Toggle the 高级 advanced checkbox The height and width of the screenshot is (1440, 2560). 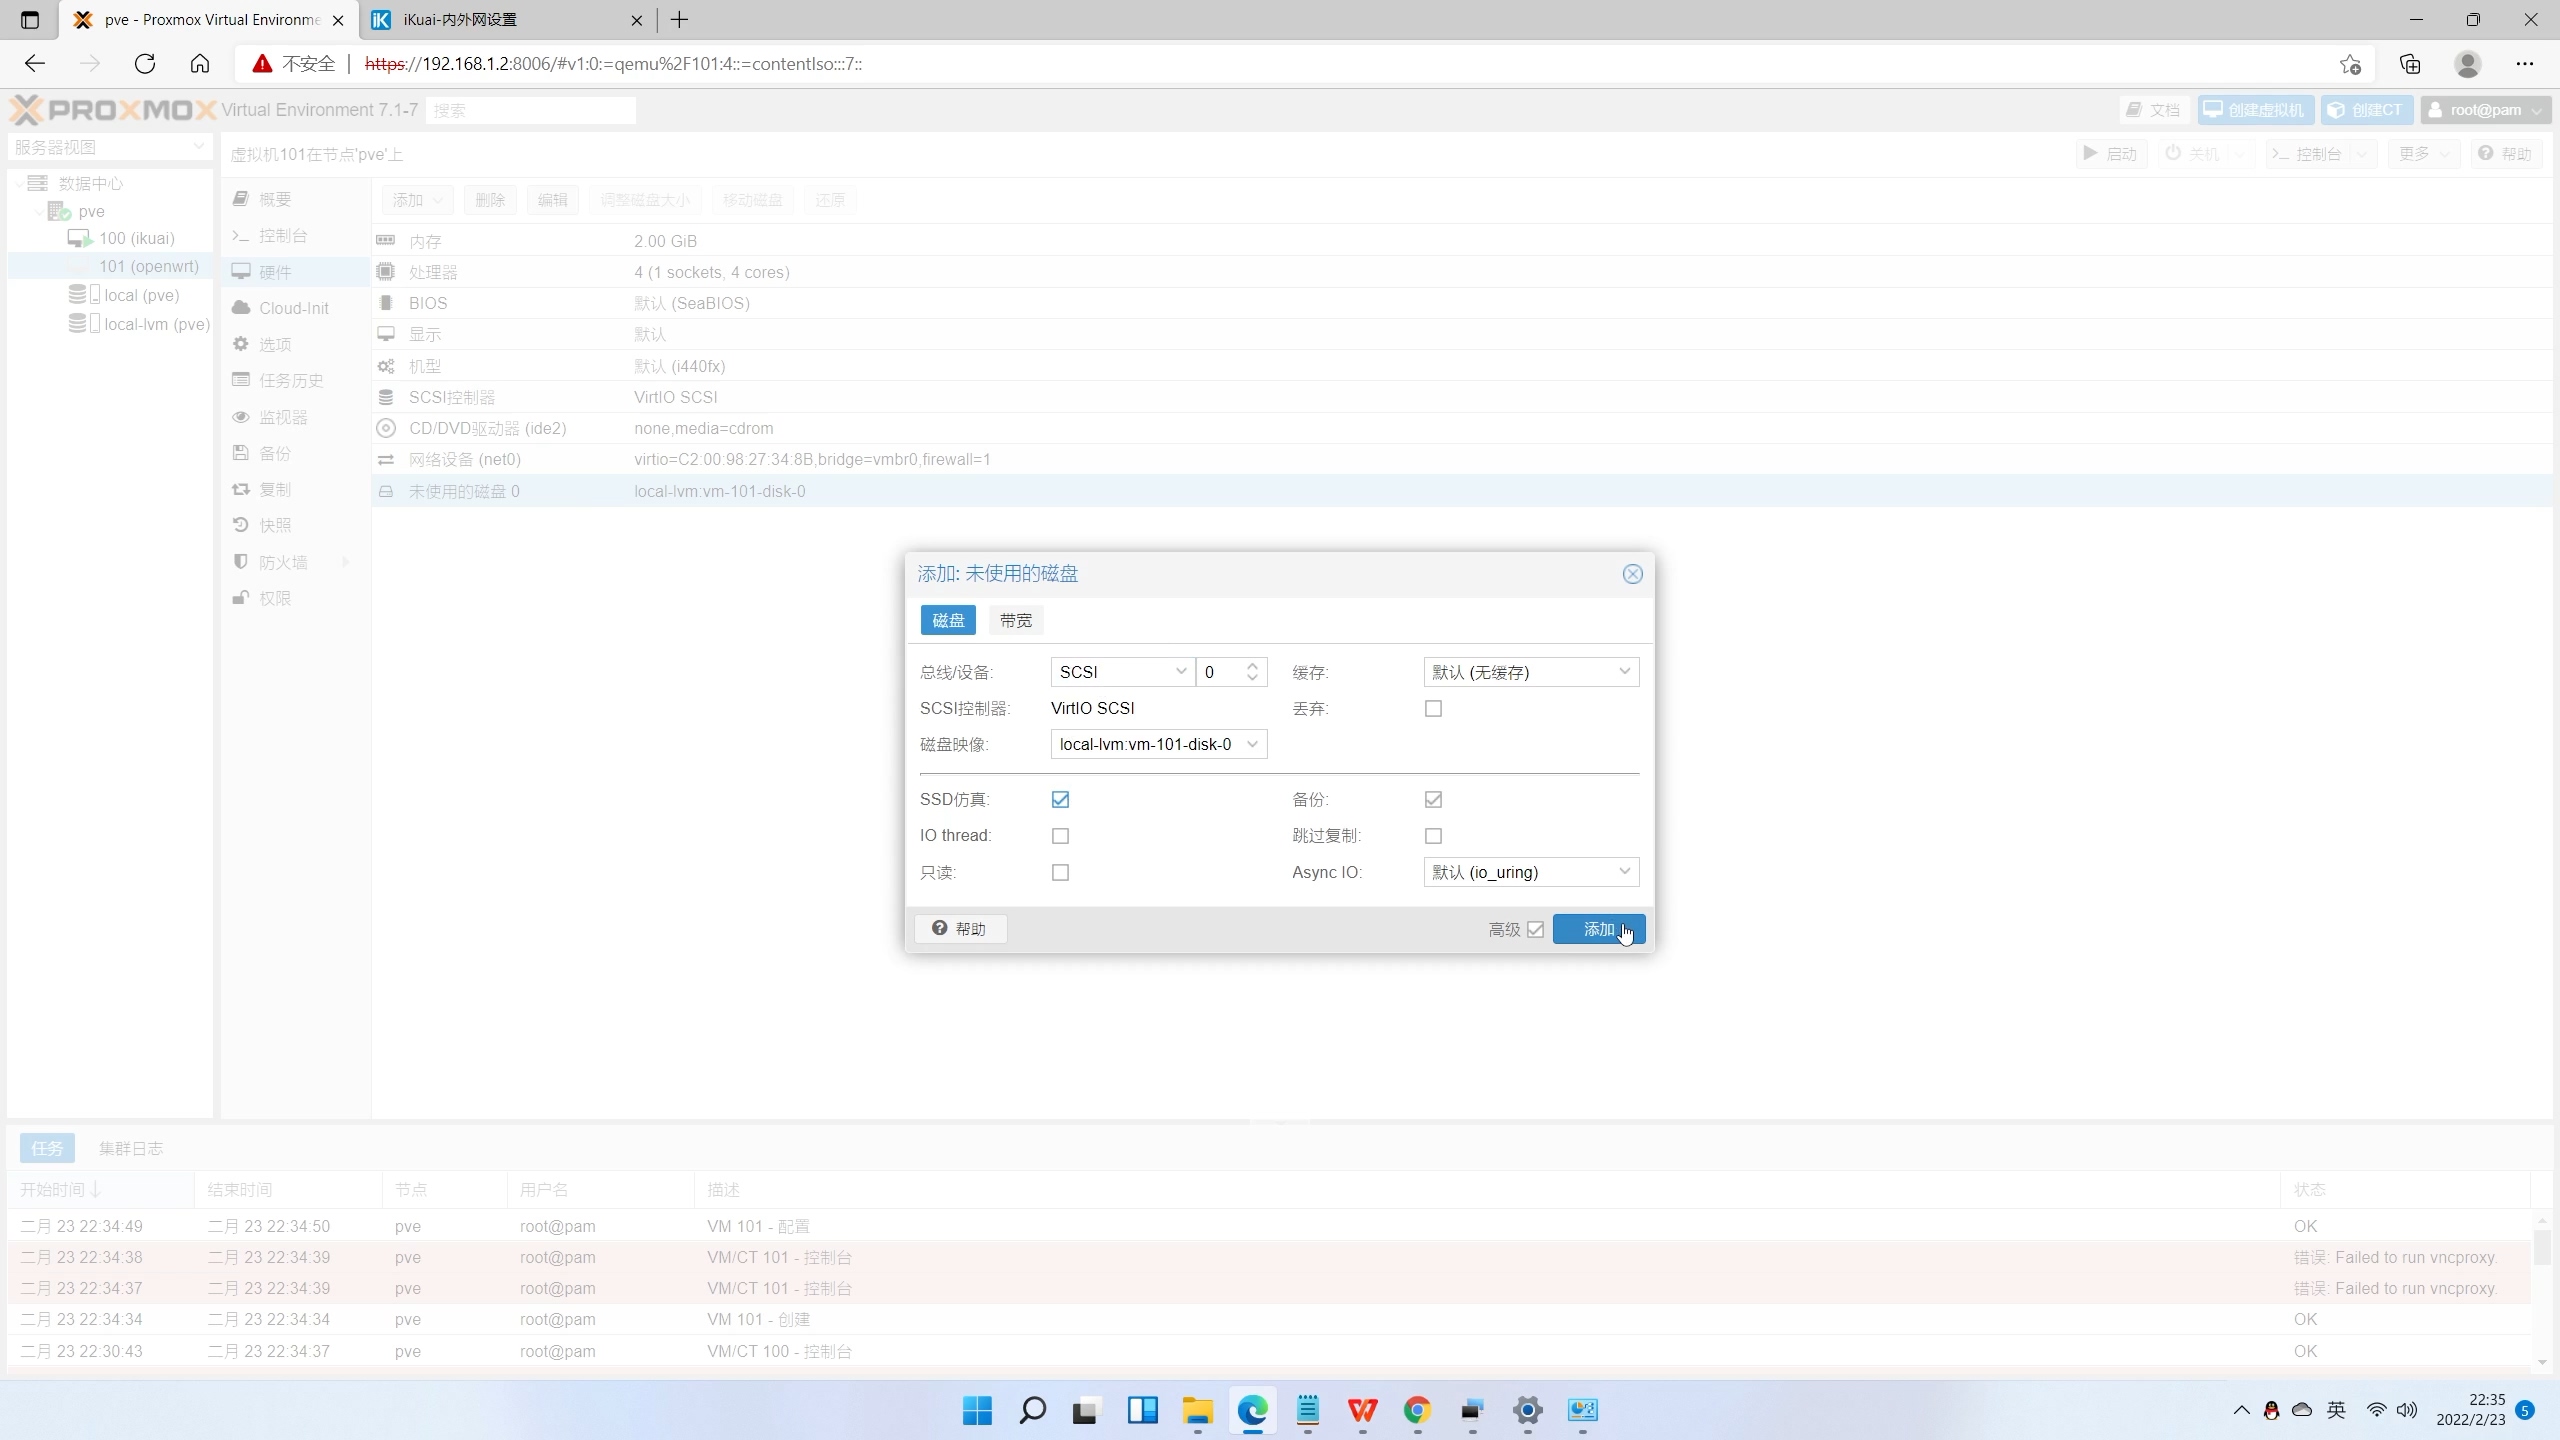1535,929
